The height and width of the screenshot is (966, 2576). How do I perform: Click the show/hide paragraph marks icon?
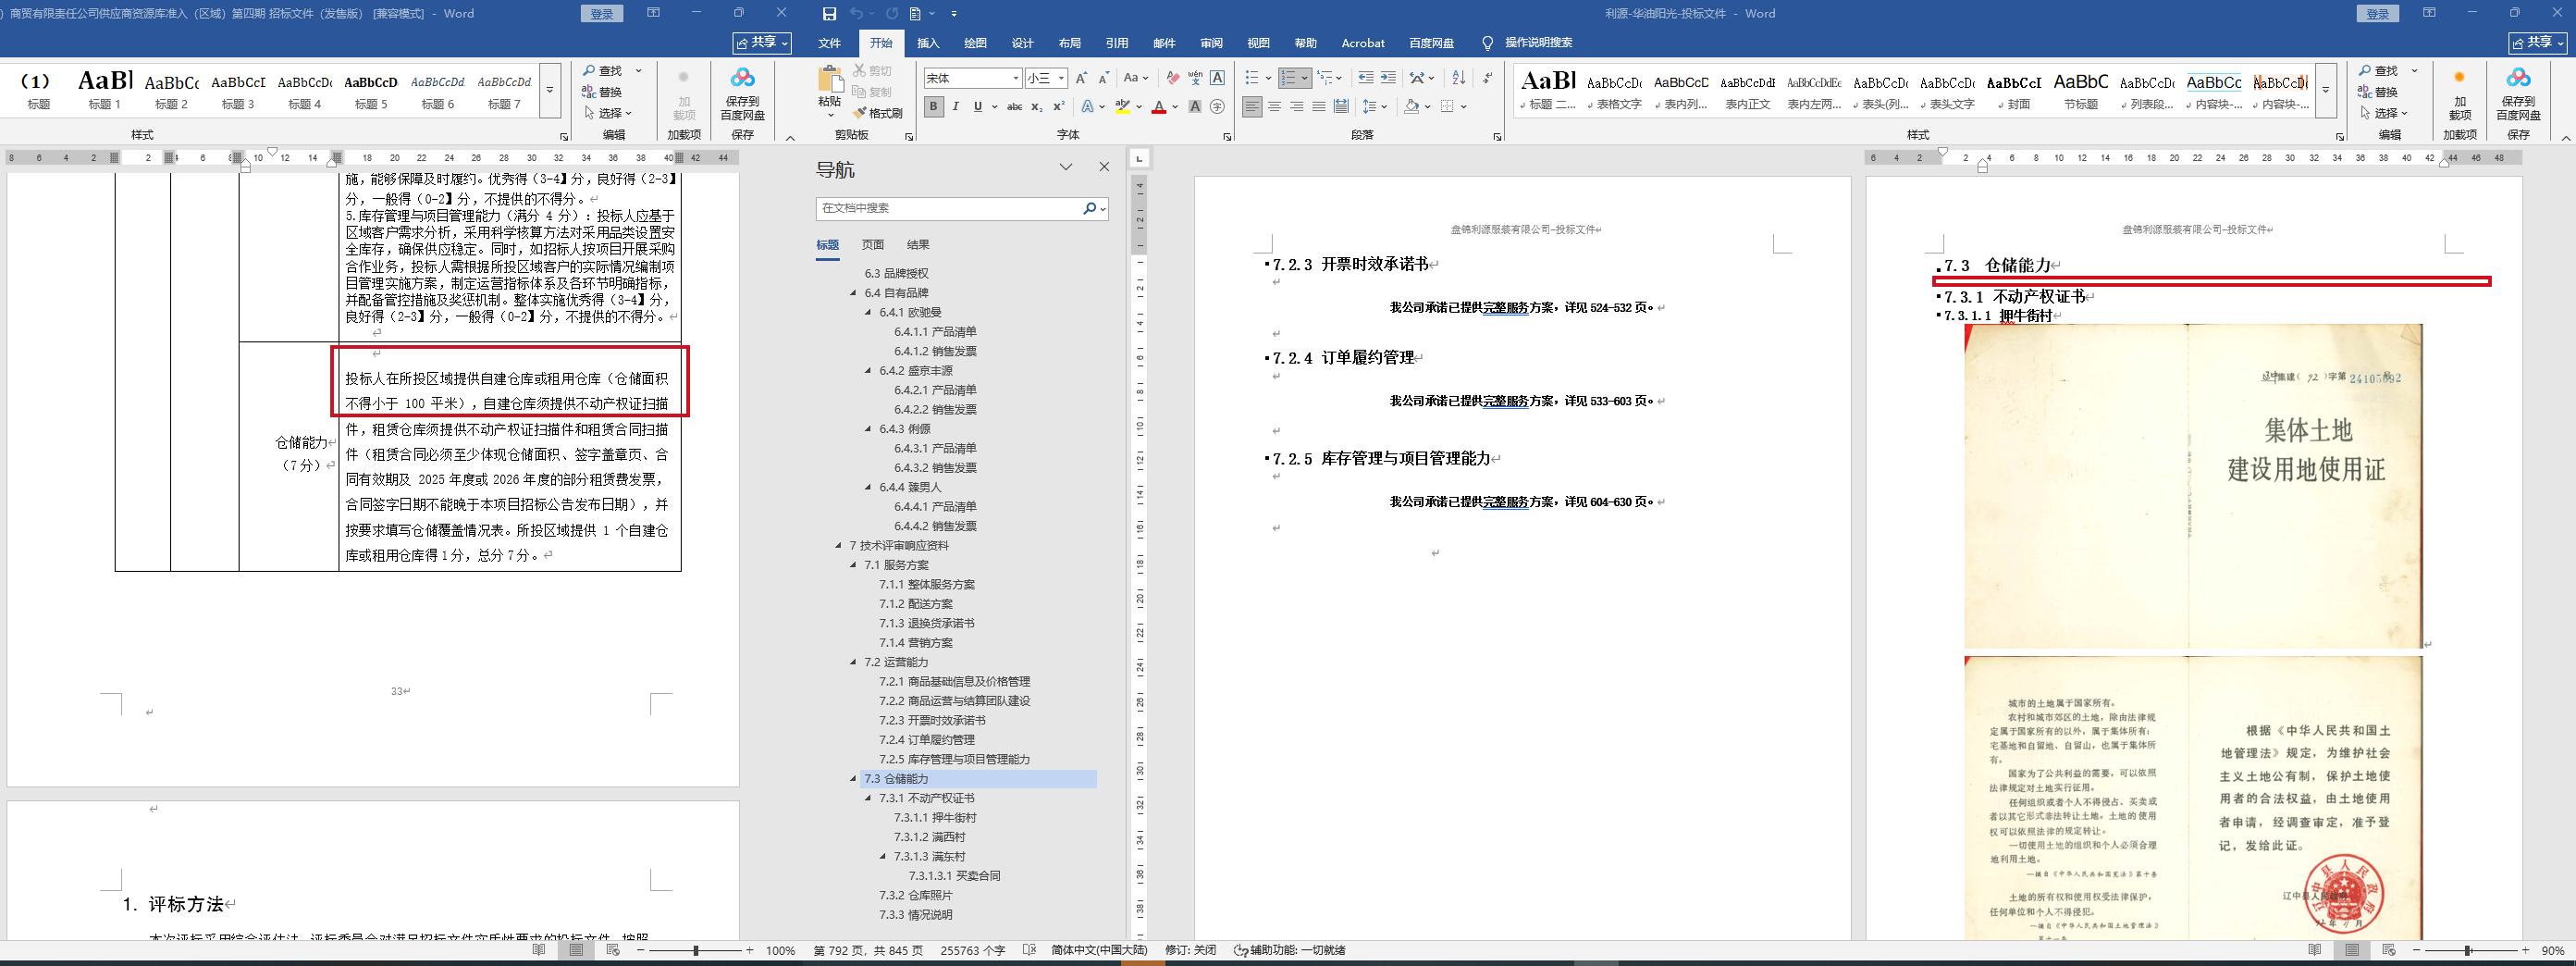tap(1488, 78)
